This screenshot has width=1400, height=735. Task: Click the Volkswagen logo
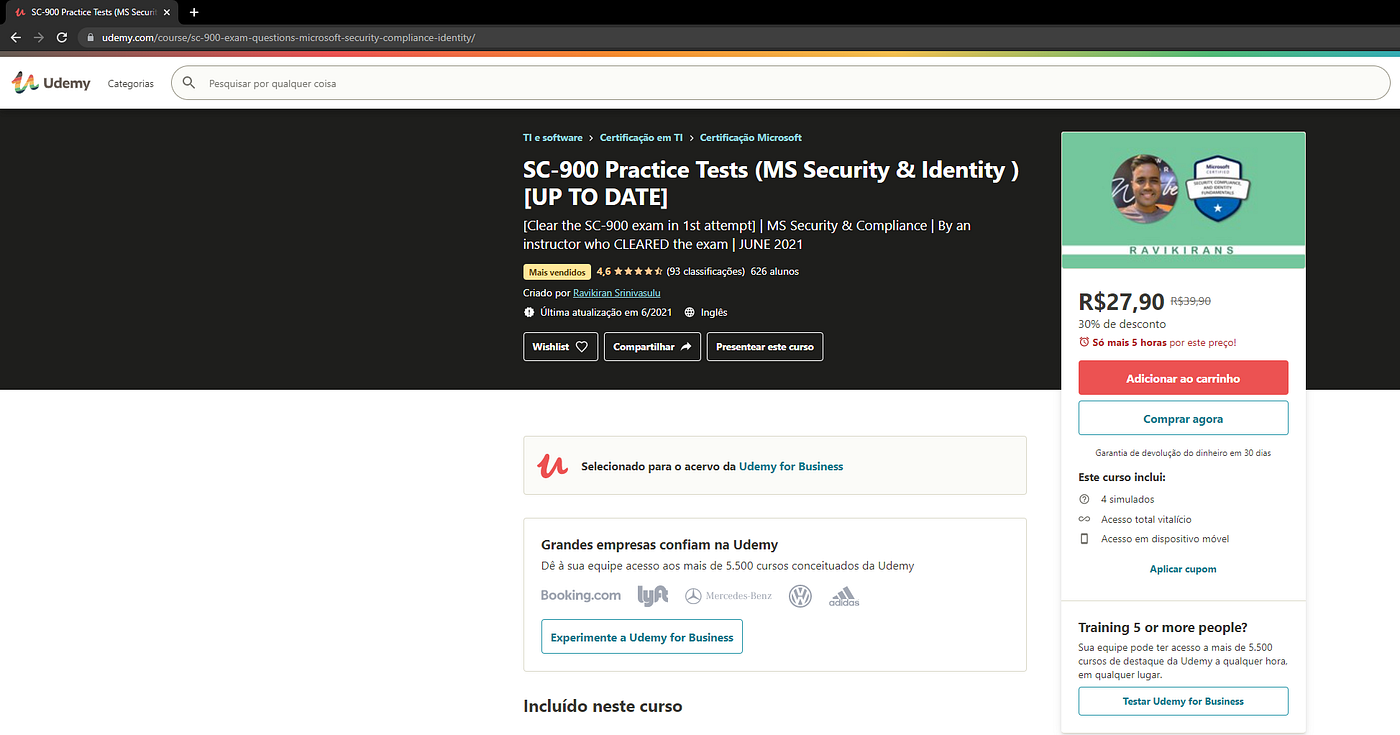pos(800,596)
